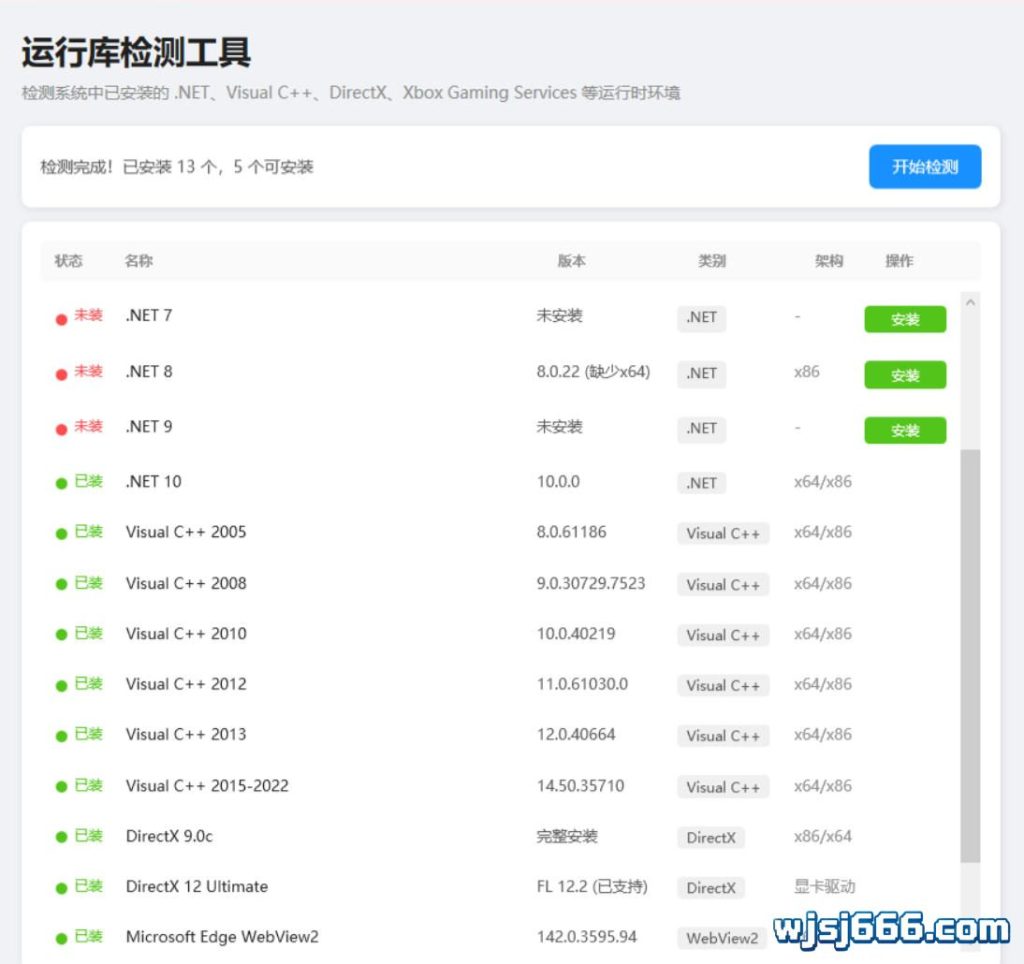Click the vertical scrollbar thumb
The image size is (1024, 964).
point(970,655)
